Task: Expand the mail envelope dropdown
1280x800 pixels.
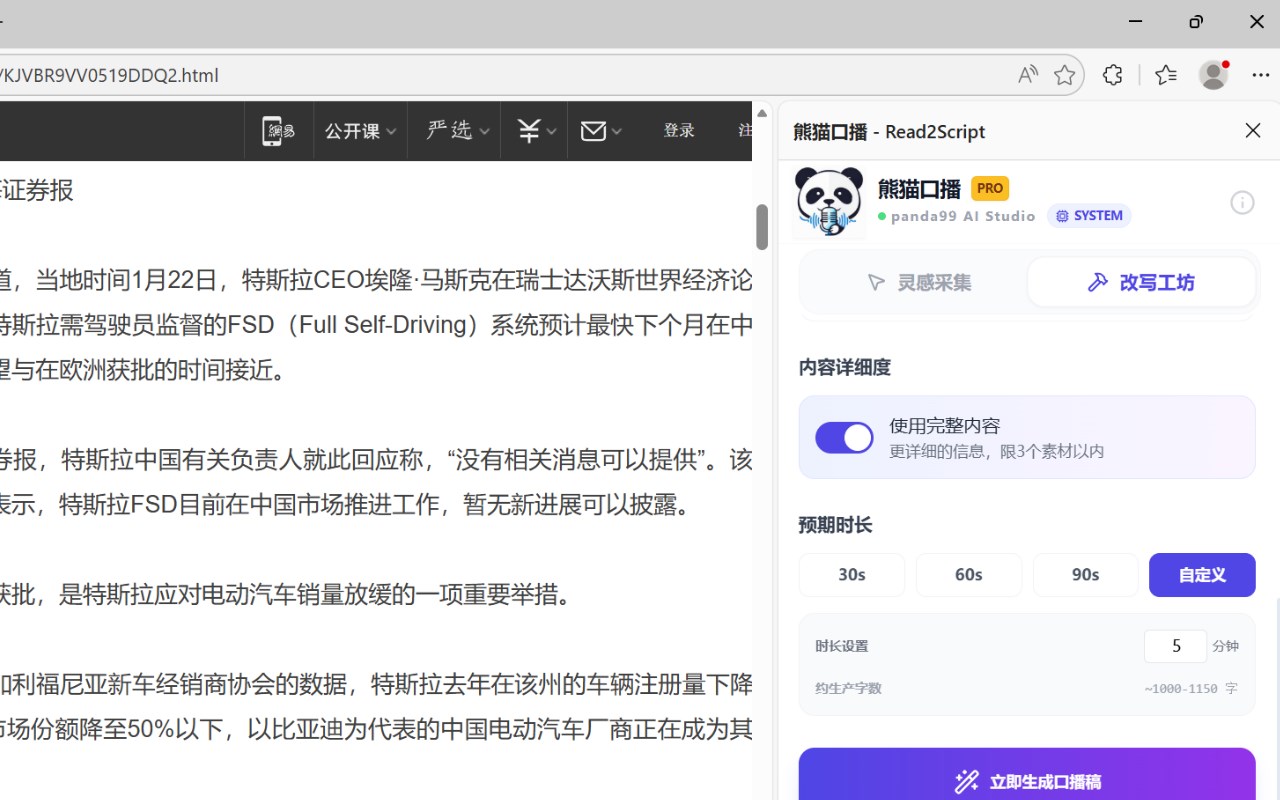Action: point(601,131)
